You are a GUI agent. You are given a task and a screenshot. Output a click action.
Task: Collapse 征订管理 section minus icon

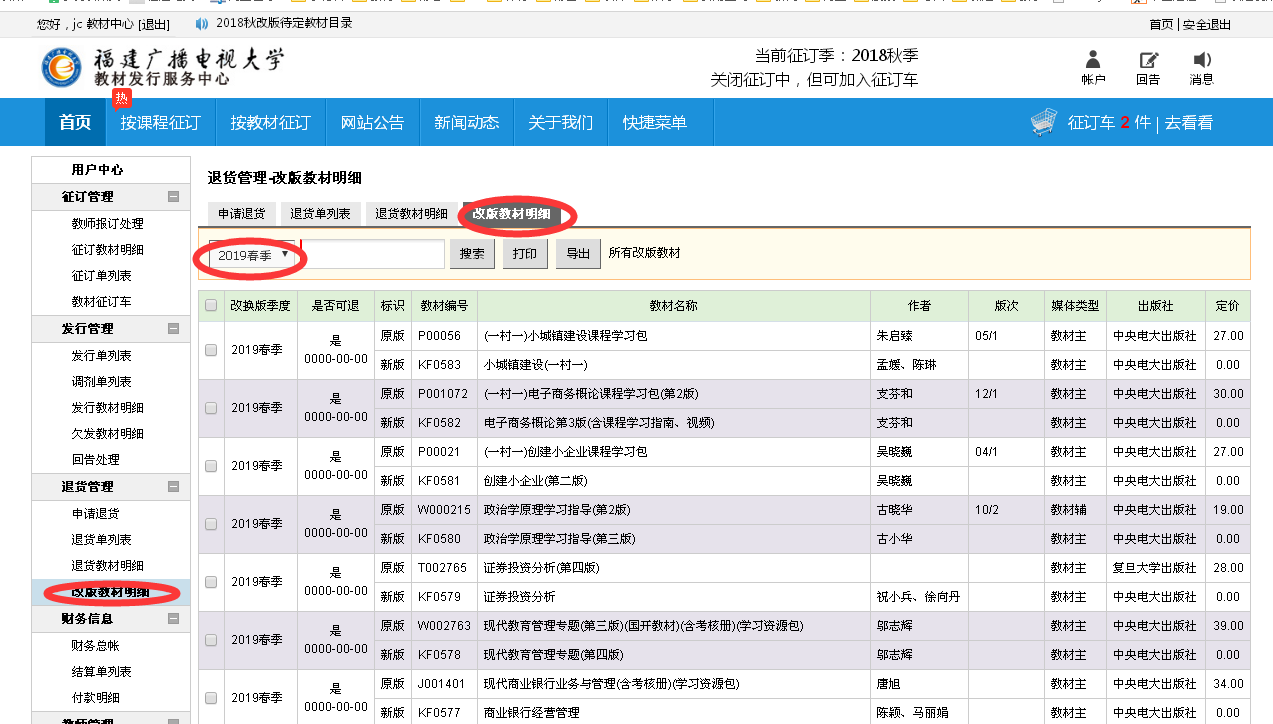coord(174,197)
